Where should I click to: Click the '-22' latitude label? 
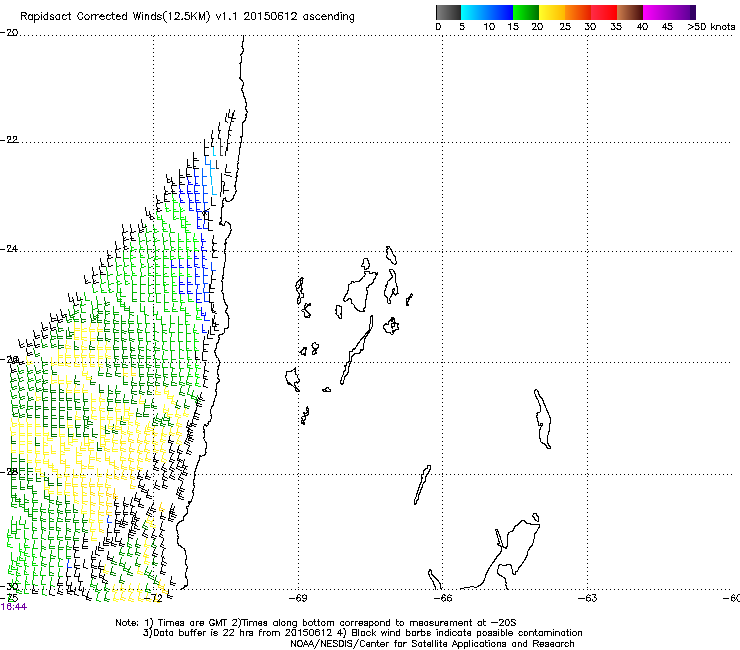point(9,140)
